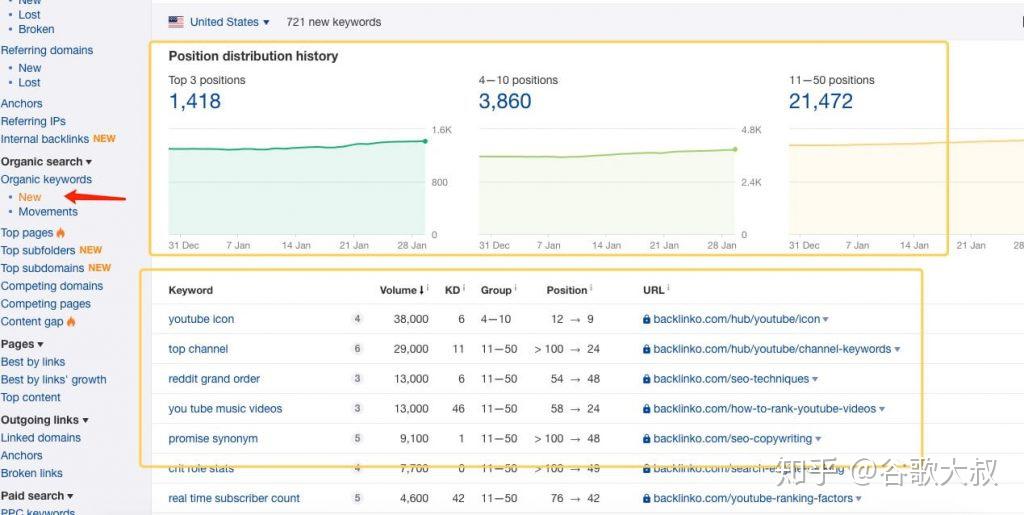The width and height of the screenshot is (1024, 515).
Task: Click the flame icon beside Top pages
Action: [61, 232]
